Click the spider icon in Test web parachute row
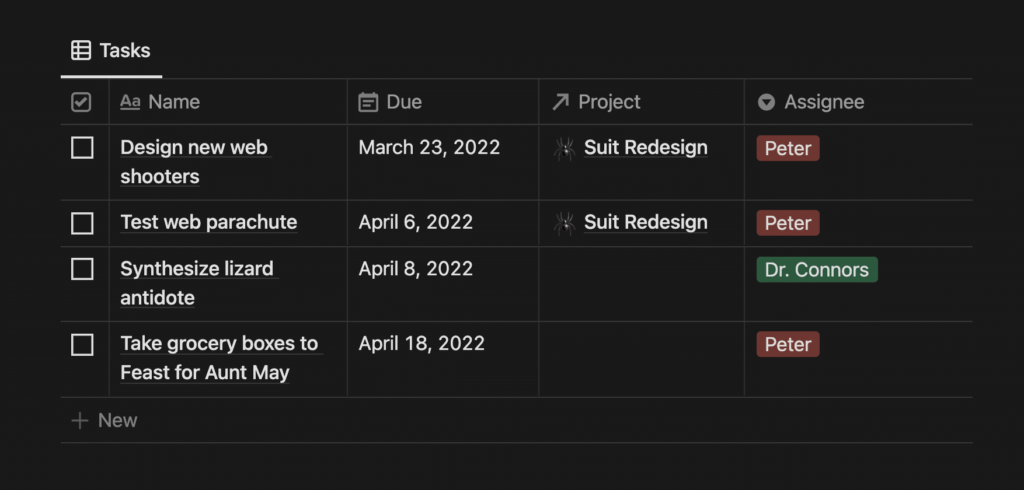The width and height of the screenshot is (1024, 490). pyautogui.click(x=564, y=223)
